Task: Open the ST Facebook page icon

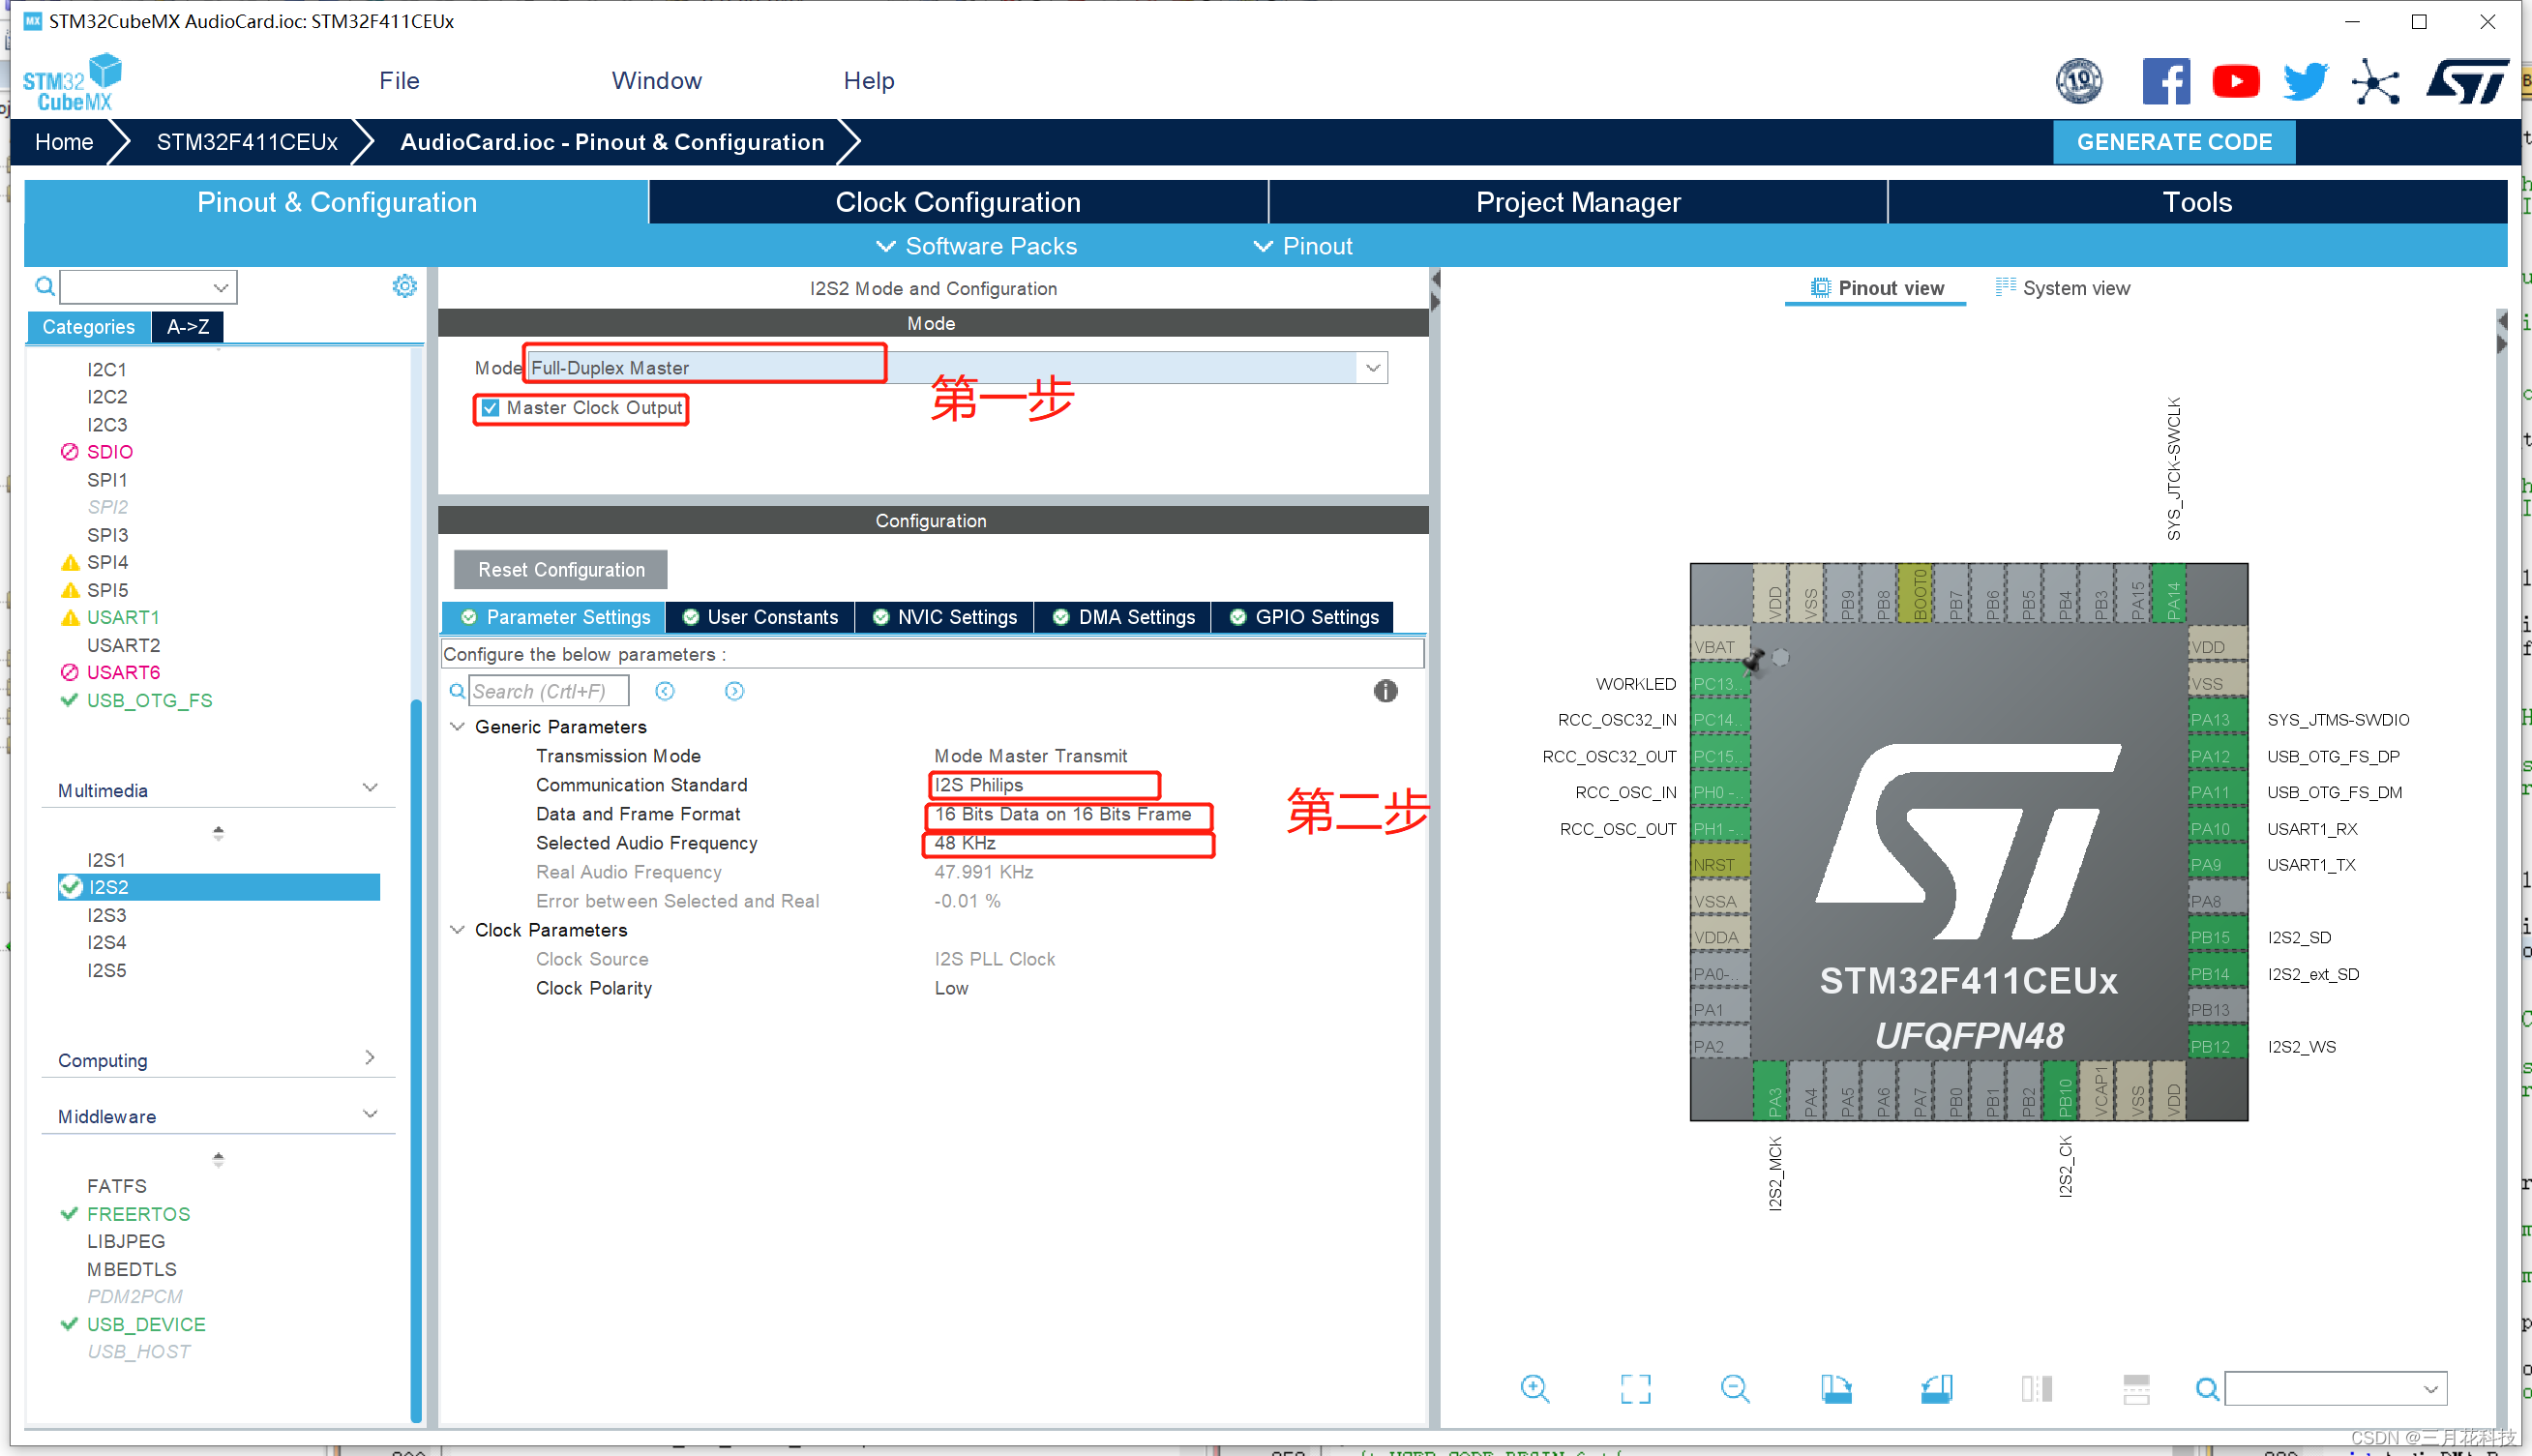Action: [2165, 81]
